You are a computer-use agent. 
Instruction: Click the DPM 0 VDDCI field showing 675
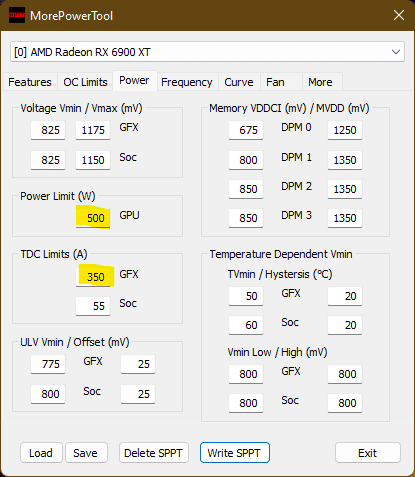coord(246,130)
